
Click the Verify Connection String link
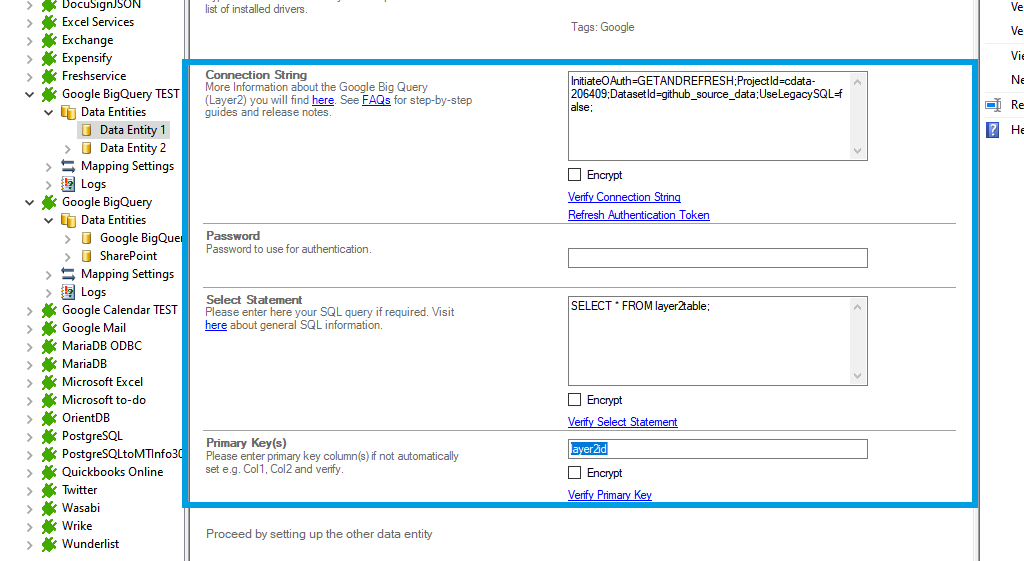point(624,197)
